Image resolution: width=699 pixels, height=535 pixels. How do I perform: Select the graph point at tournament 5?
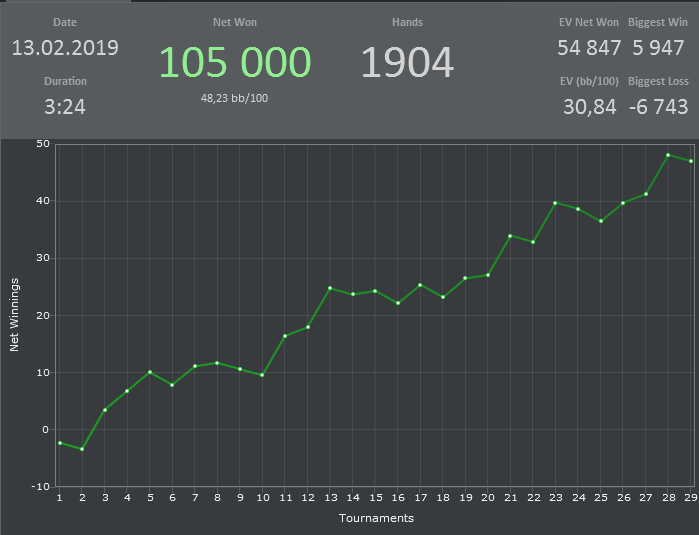150,372
